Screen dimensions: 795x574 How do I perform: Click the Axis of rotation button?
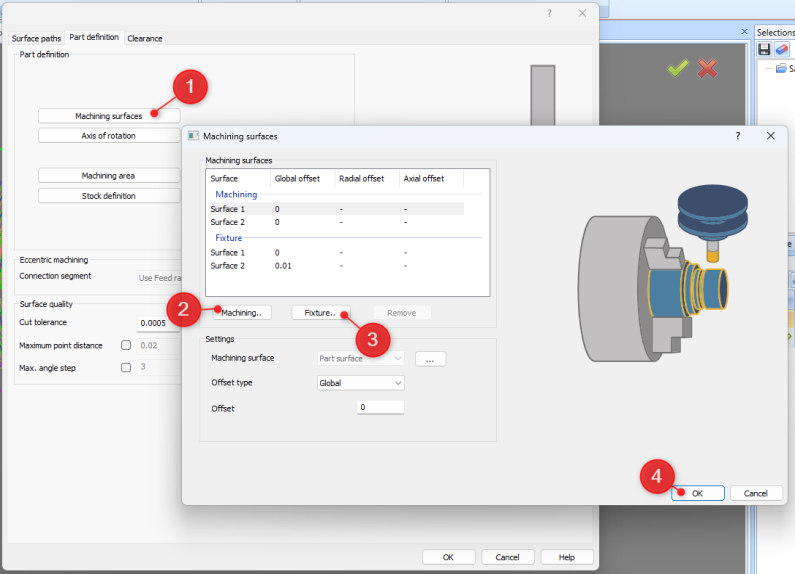pyautogui.click(x=109, y=135)
